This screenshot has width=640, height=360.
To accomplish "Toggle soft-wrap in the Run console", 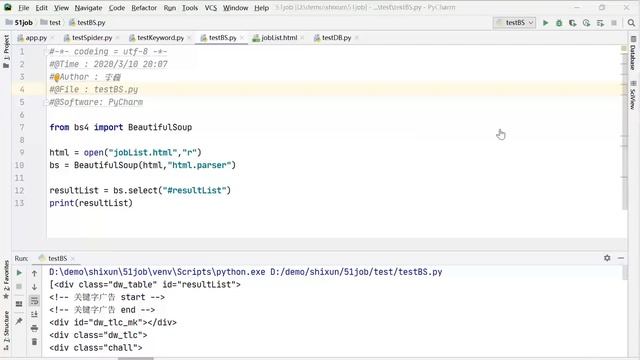I will (x=34, y=301).
